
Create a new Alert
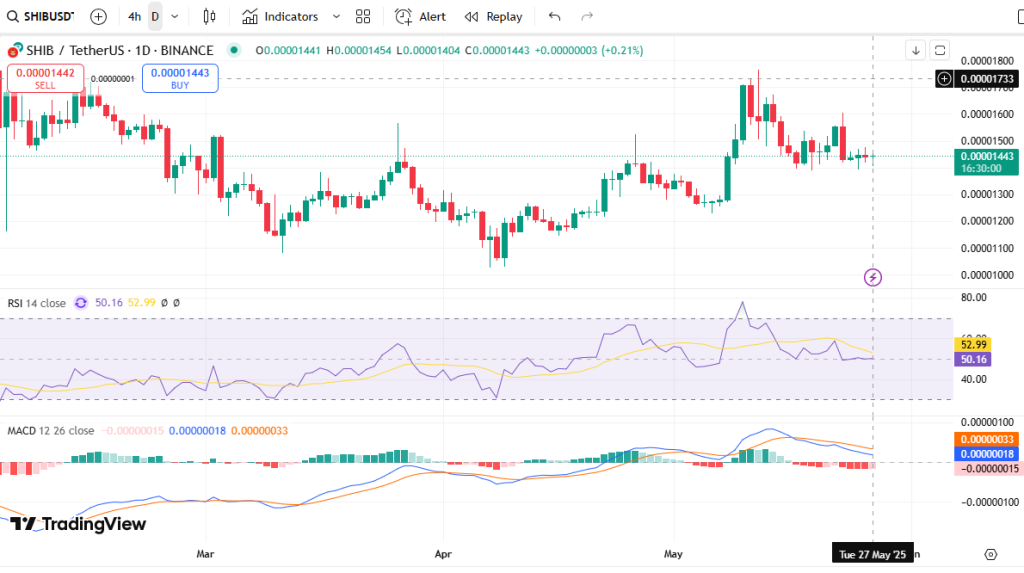tap(420, 16)
